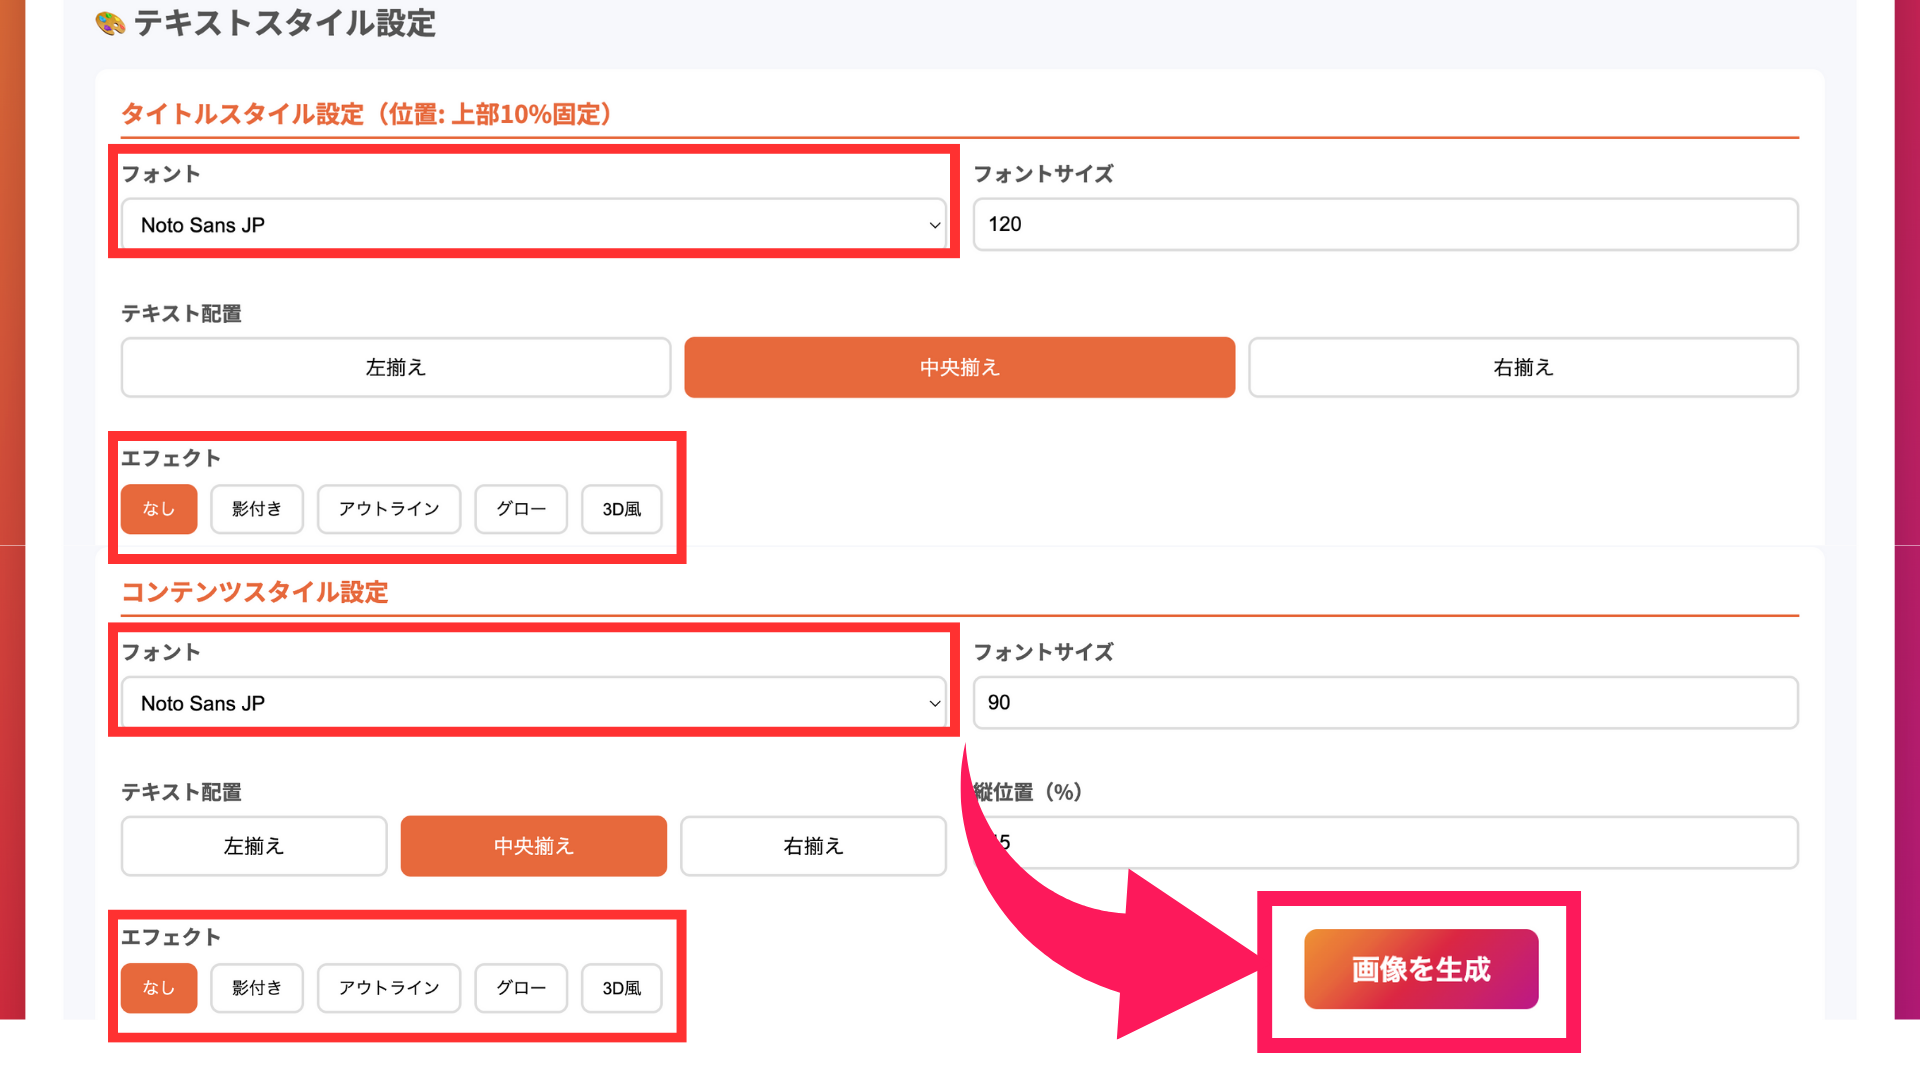Select content right align 右揃え

point(812,846)
